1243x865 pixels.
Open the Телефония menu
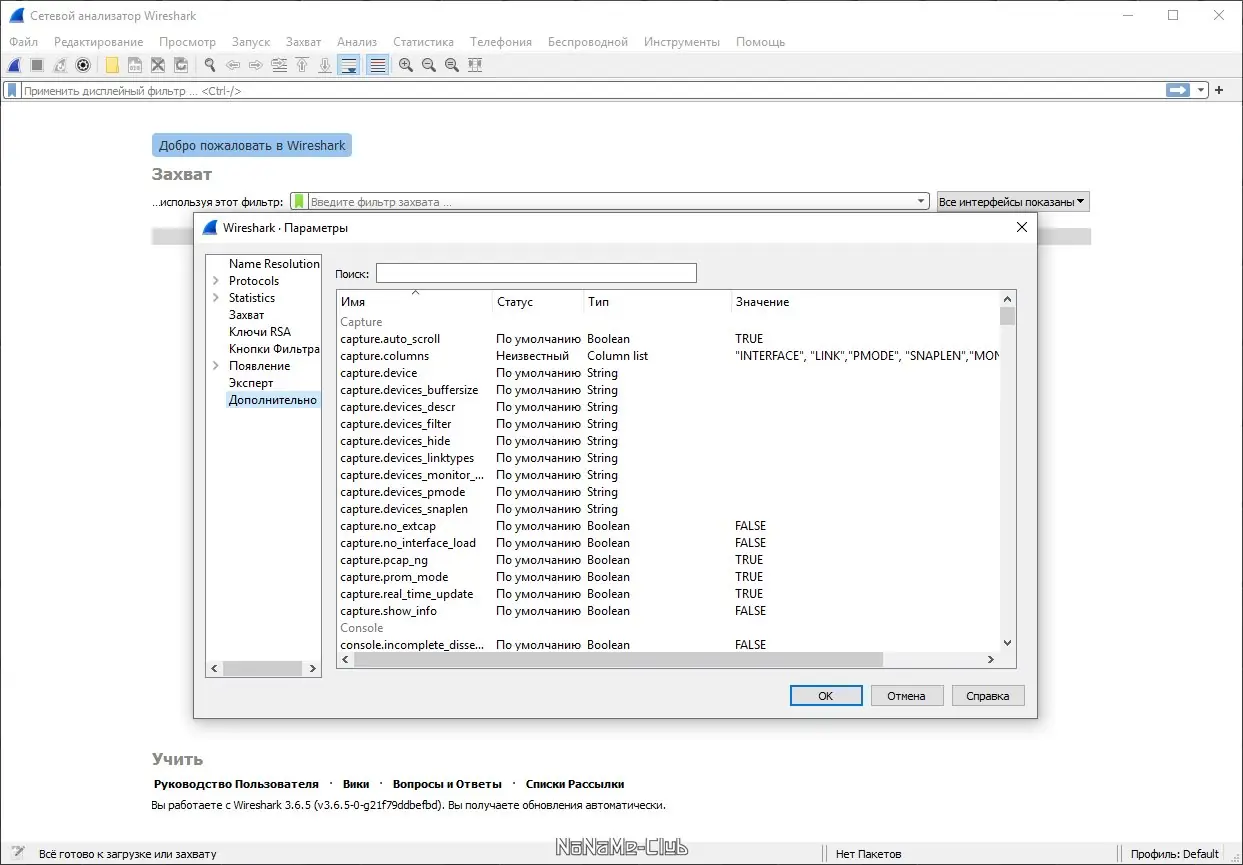tap(500, 42)
